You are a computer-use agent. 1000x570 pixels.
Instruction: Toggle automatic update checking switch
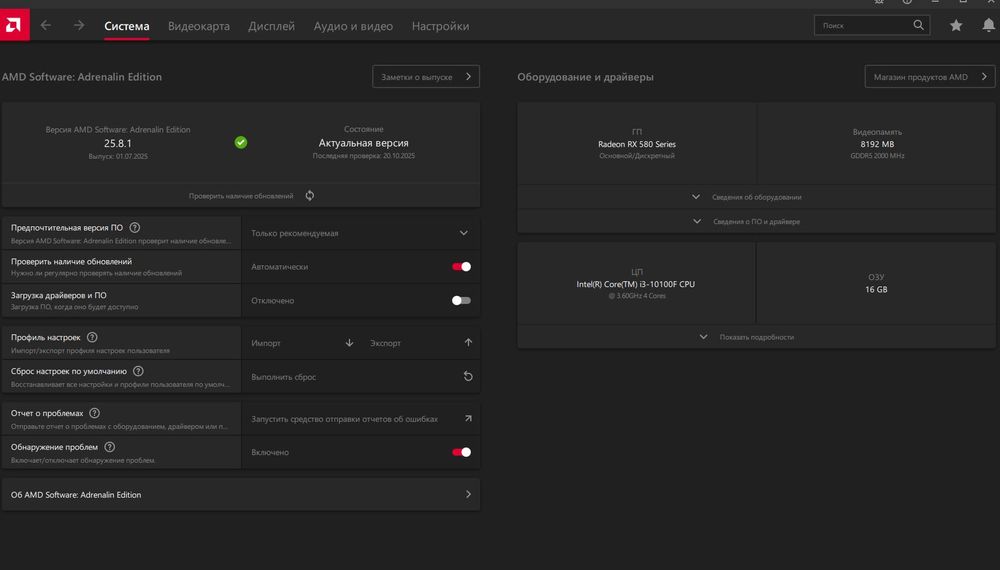click(x=461, y=267)
